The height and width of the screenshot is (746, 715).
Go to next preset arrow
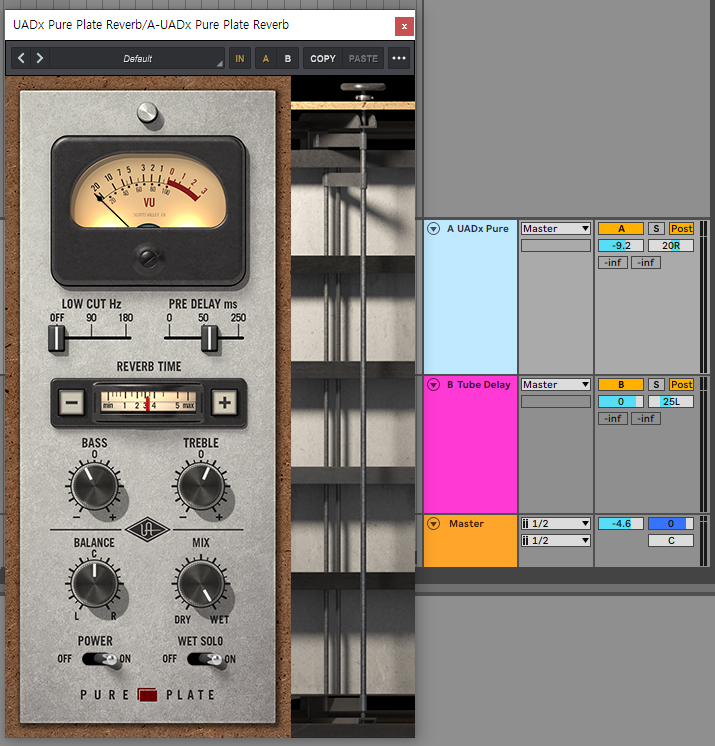click(40, 59)
